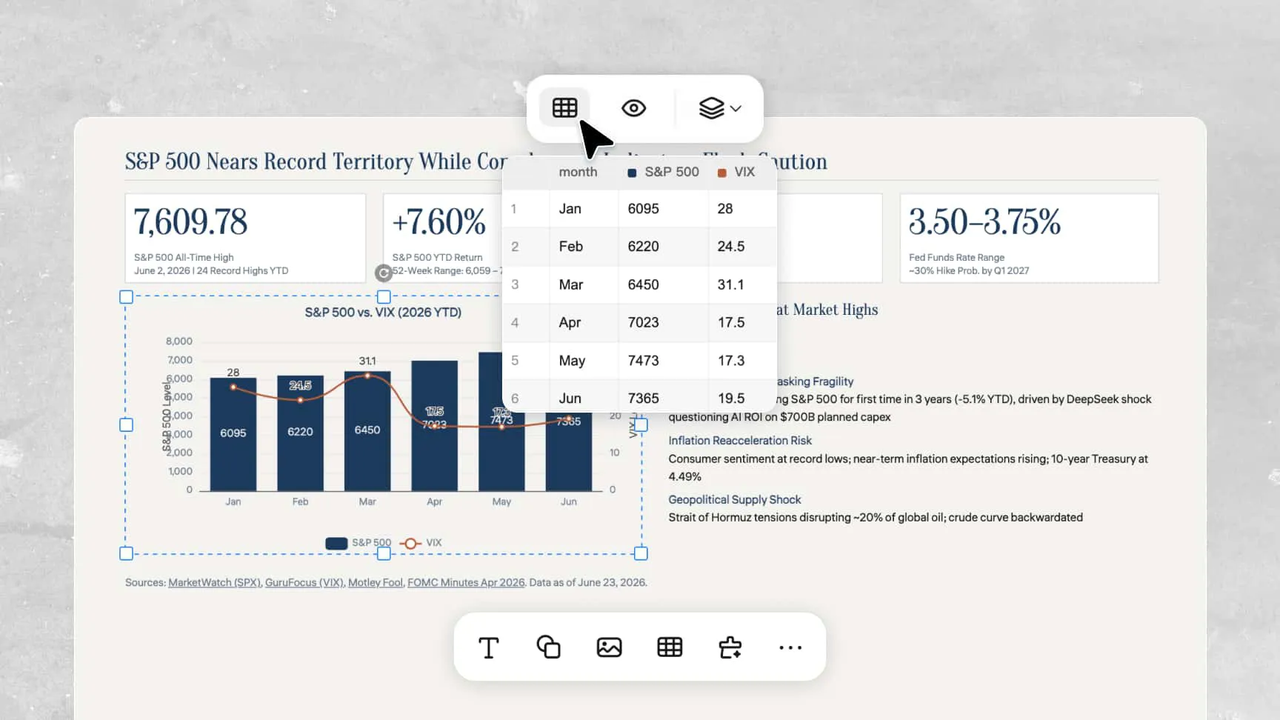Open the FOMC Minutes Apr 2026 link
This screenshot has height=720, width=1280.
(x=466, y=582)
